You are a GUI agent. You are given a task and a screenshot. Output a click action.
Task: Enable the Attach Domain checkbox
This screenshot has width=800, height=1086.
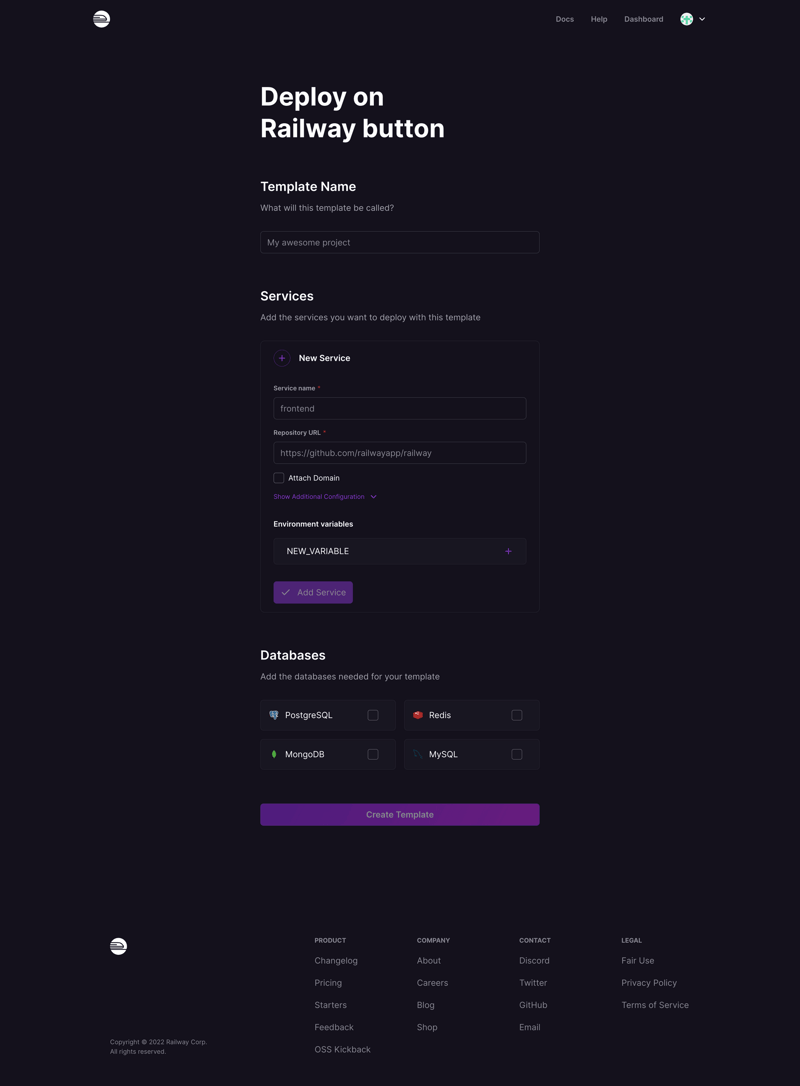point(279,478)
